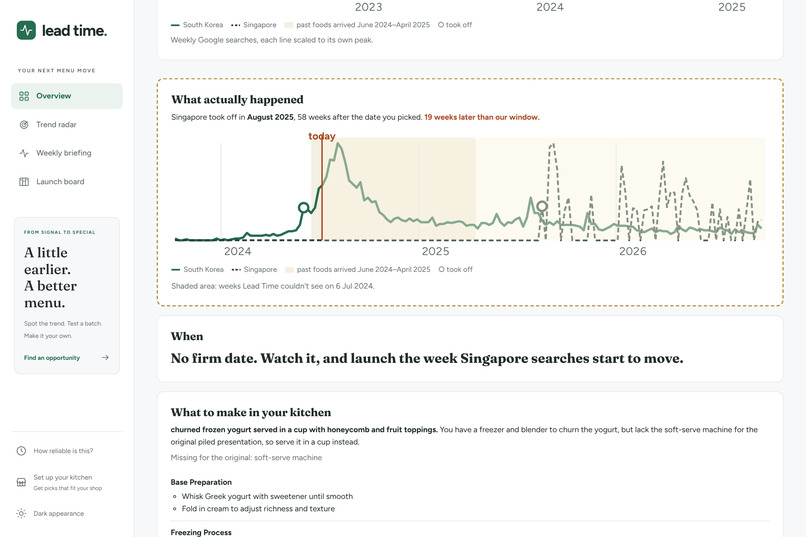This screenshot has height=537, width=806.
Task: Click the Trend radar target icon
Action: (24, 124)
